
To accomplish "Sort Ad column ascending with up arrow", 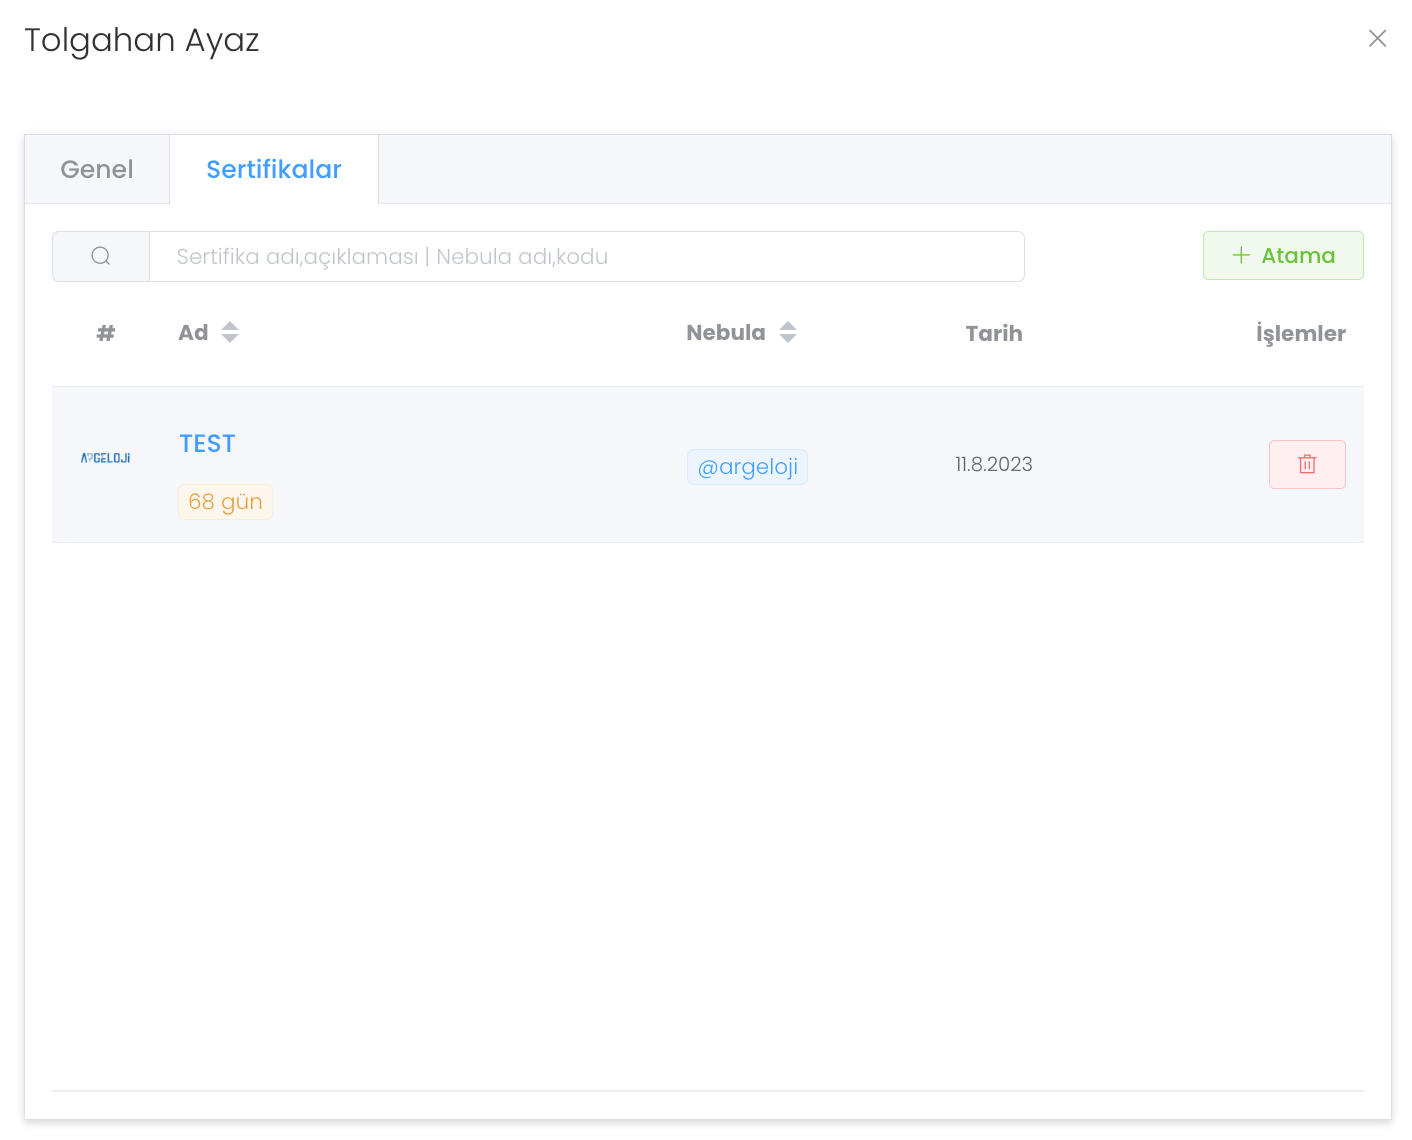I will click(230, 326).
